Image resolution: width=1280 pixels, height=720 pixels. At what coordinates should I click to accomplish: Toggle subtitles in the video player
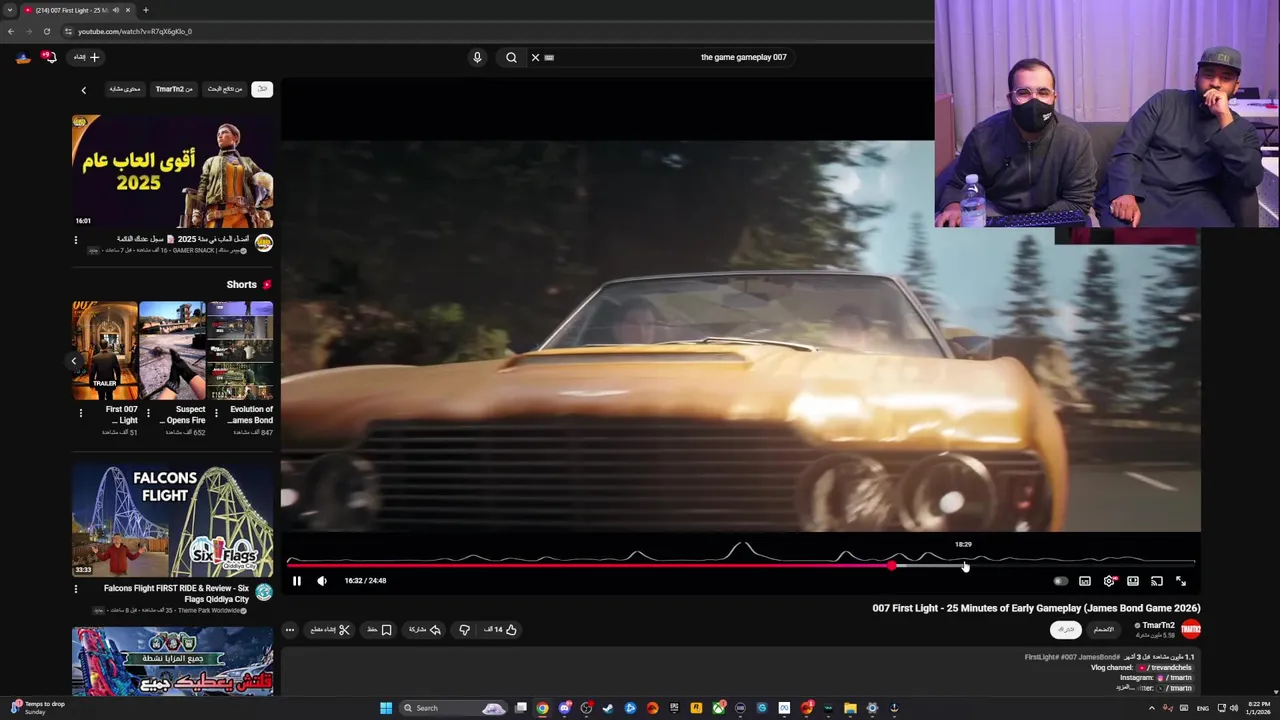[1085, 581]
